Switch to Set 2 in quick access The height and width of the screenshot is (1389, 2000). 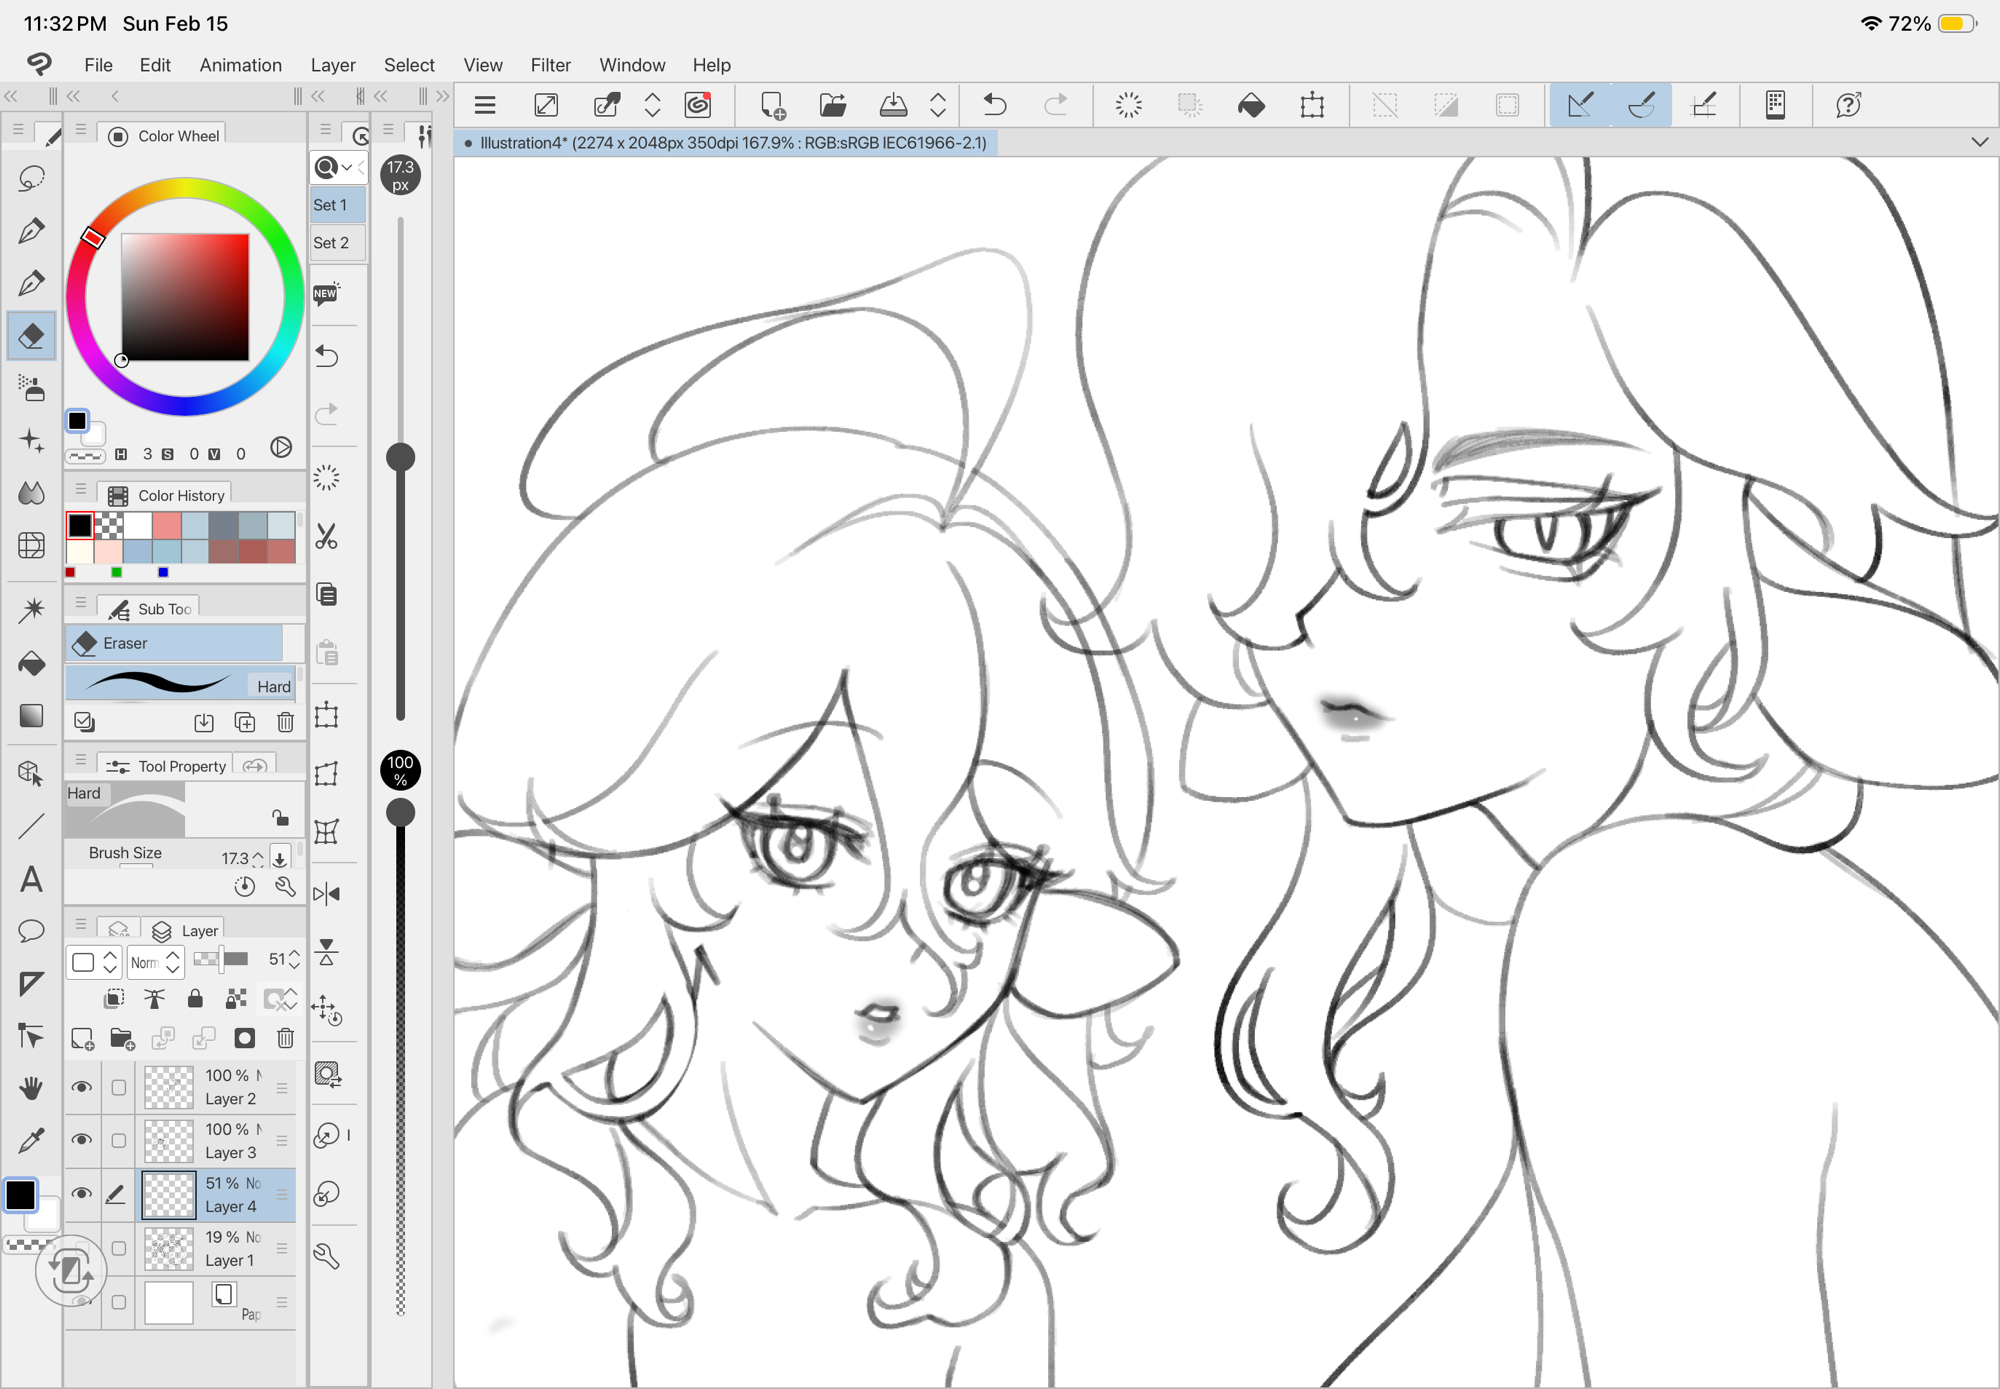pyautogui.click(x=332, y=243)
